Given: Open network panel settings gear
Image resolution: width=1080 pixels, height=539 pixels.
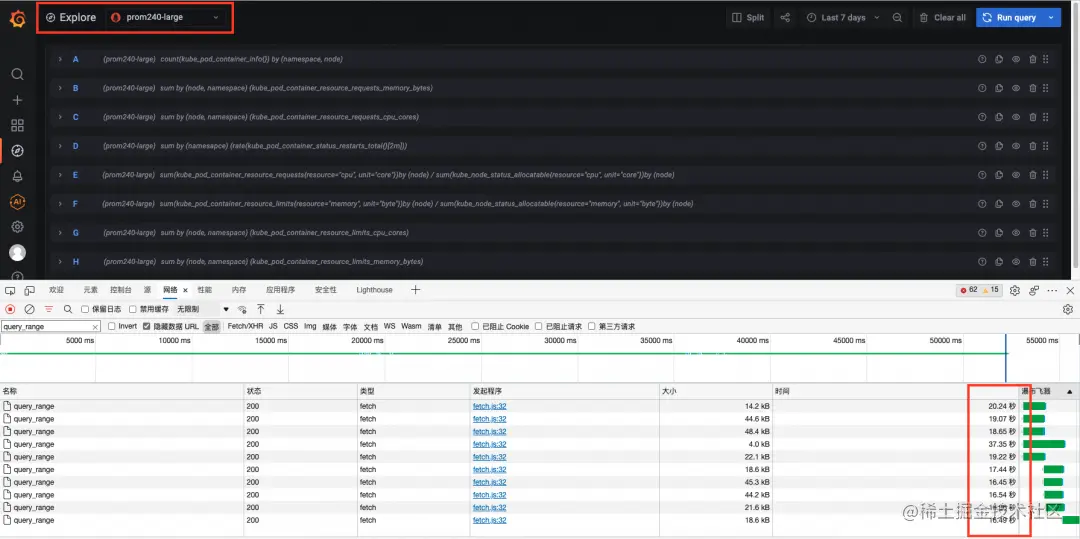Looking at the screenshot, I should (x=1068, y=309).
